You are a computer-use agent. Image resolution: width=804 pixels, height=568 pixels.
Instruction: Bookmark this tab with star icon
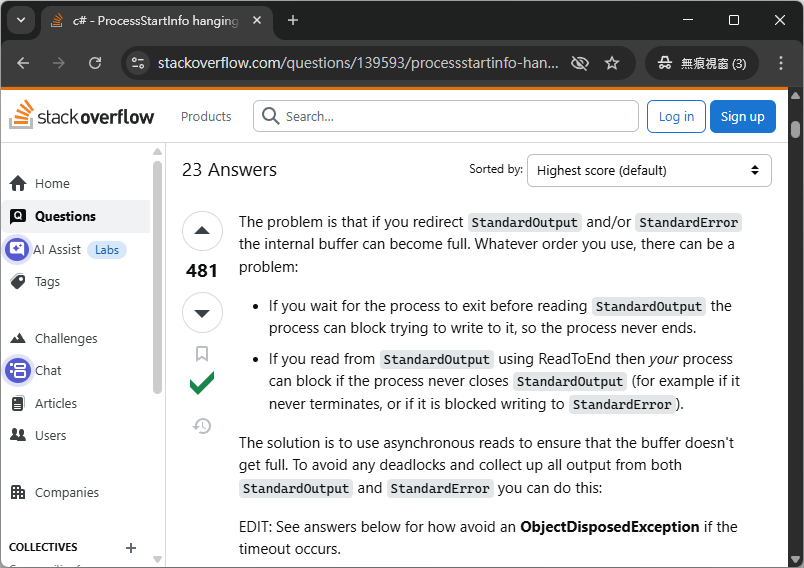click(612, 63)
